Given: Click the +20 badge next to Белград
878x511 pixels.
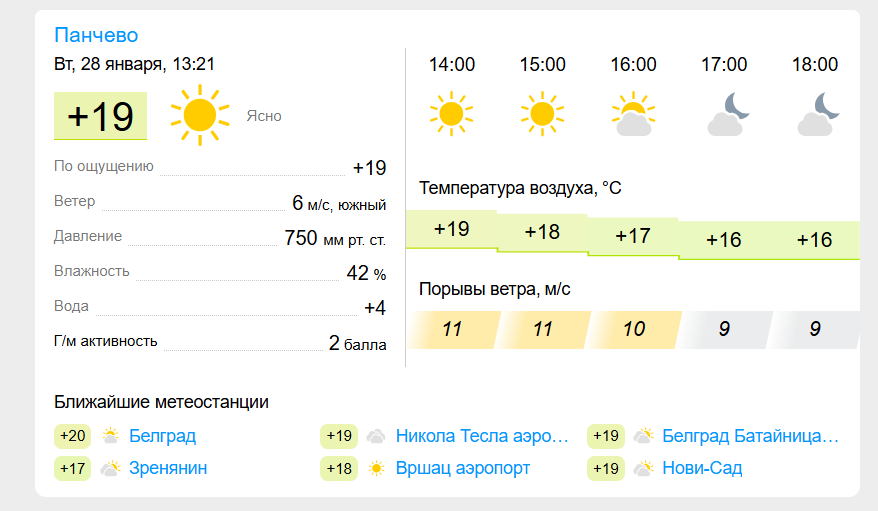Looking at the screenshot, I should tap(72, 436).
